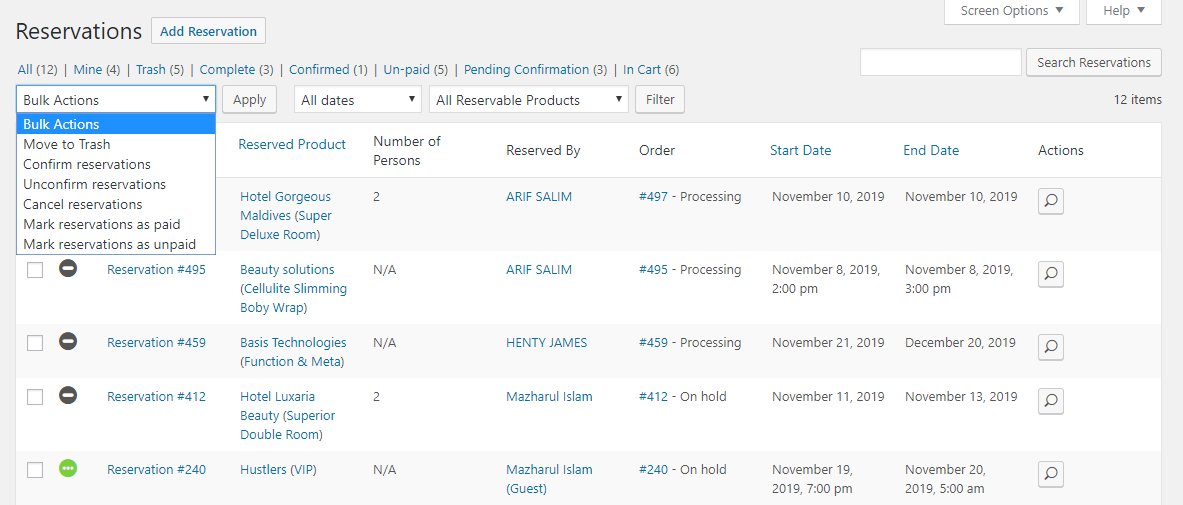Click the dark status icon for Reservation #459

(x=68, y=342)
